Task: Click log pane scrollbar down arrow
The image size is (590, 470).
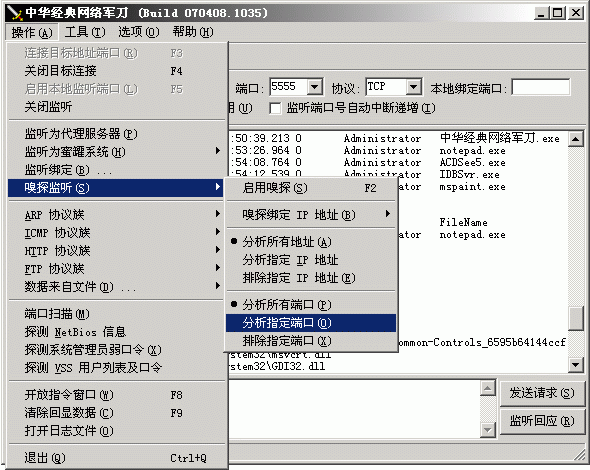Action: (576, 364)
